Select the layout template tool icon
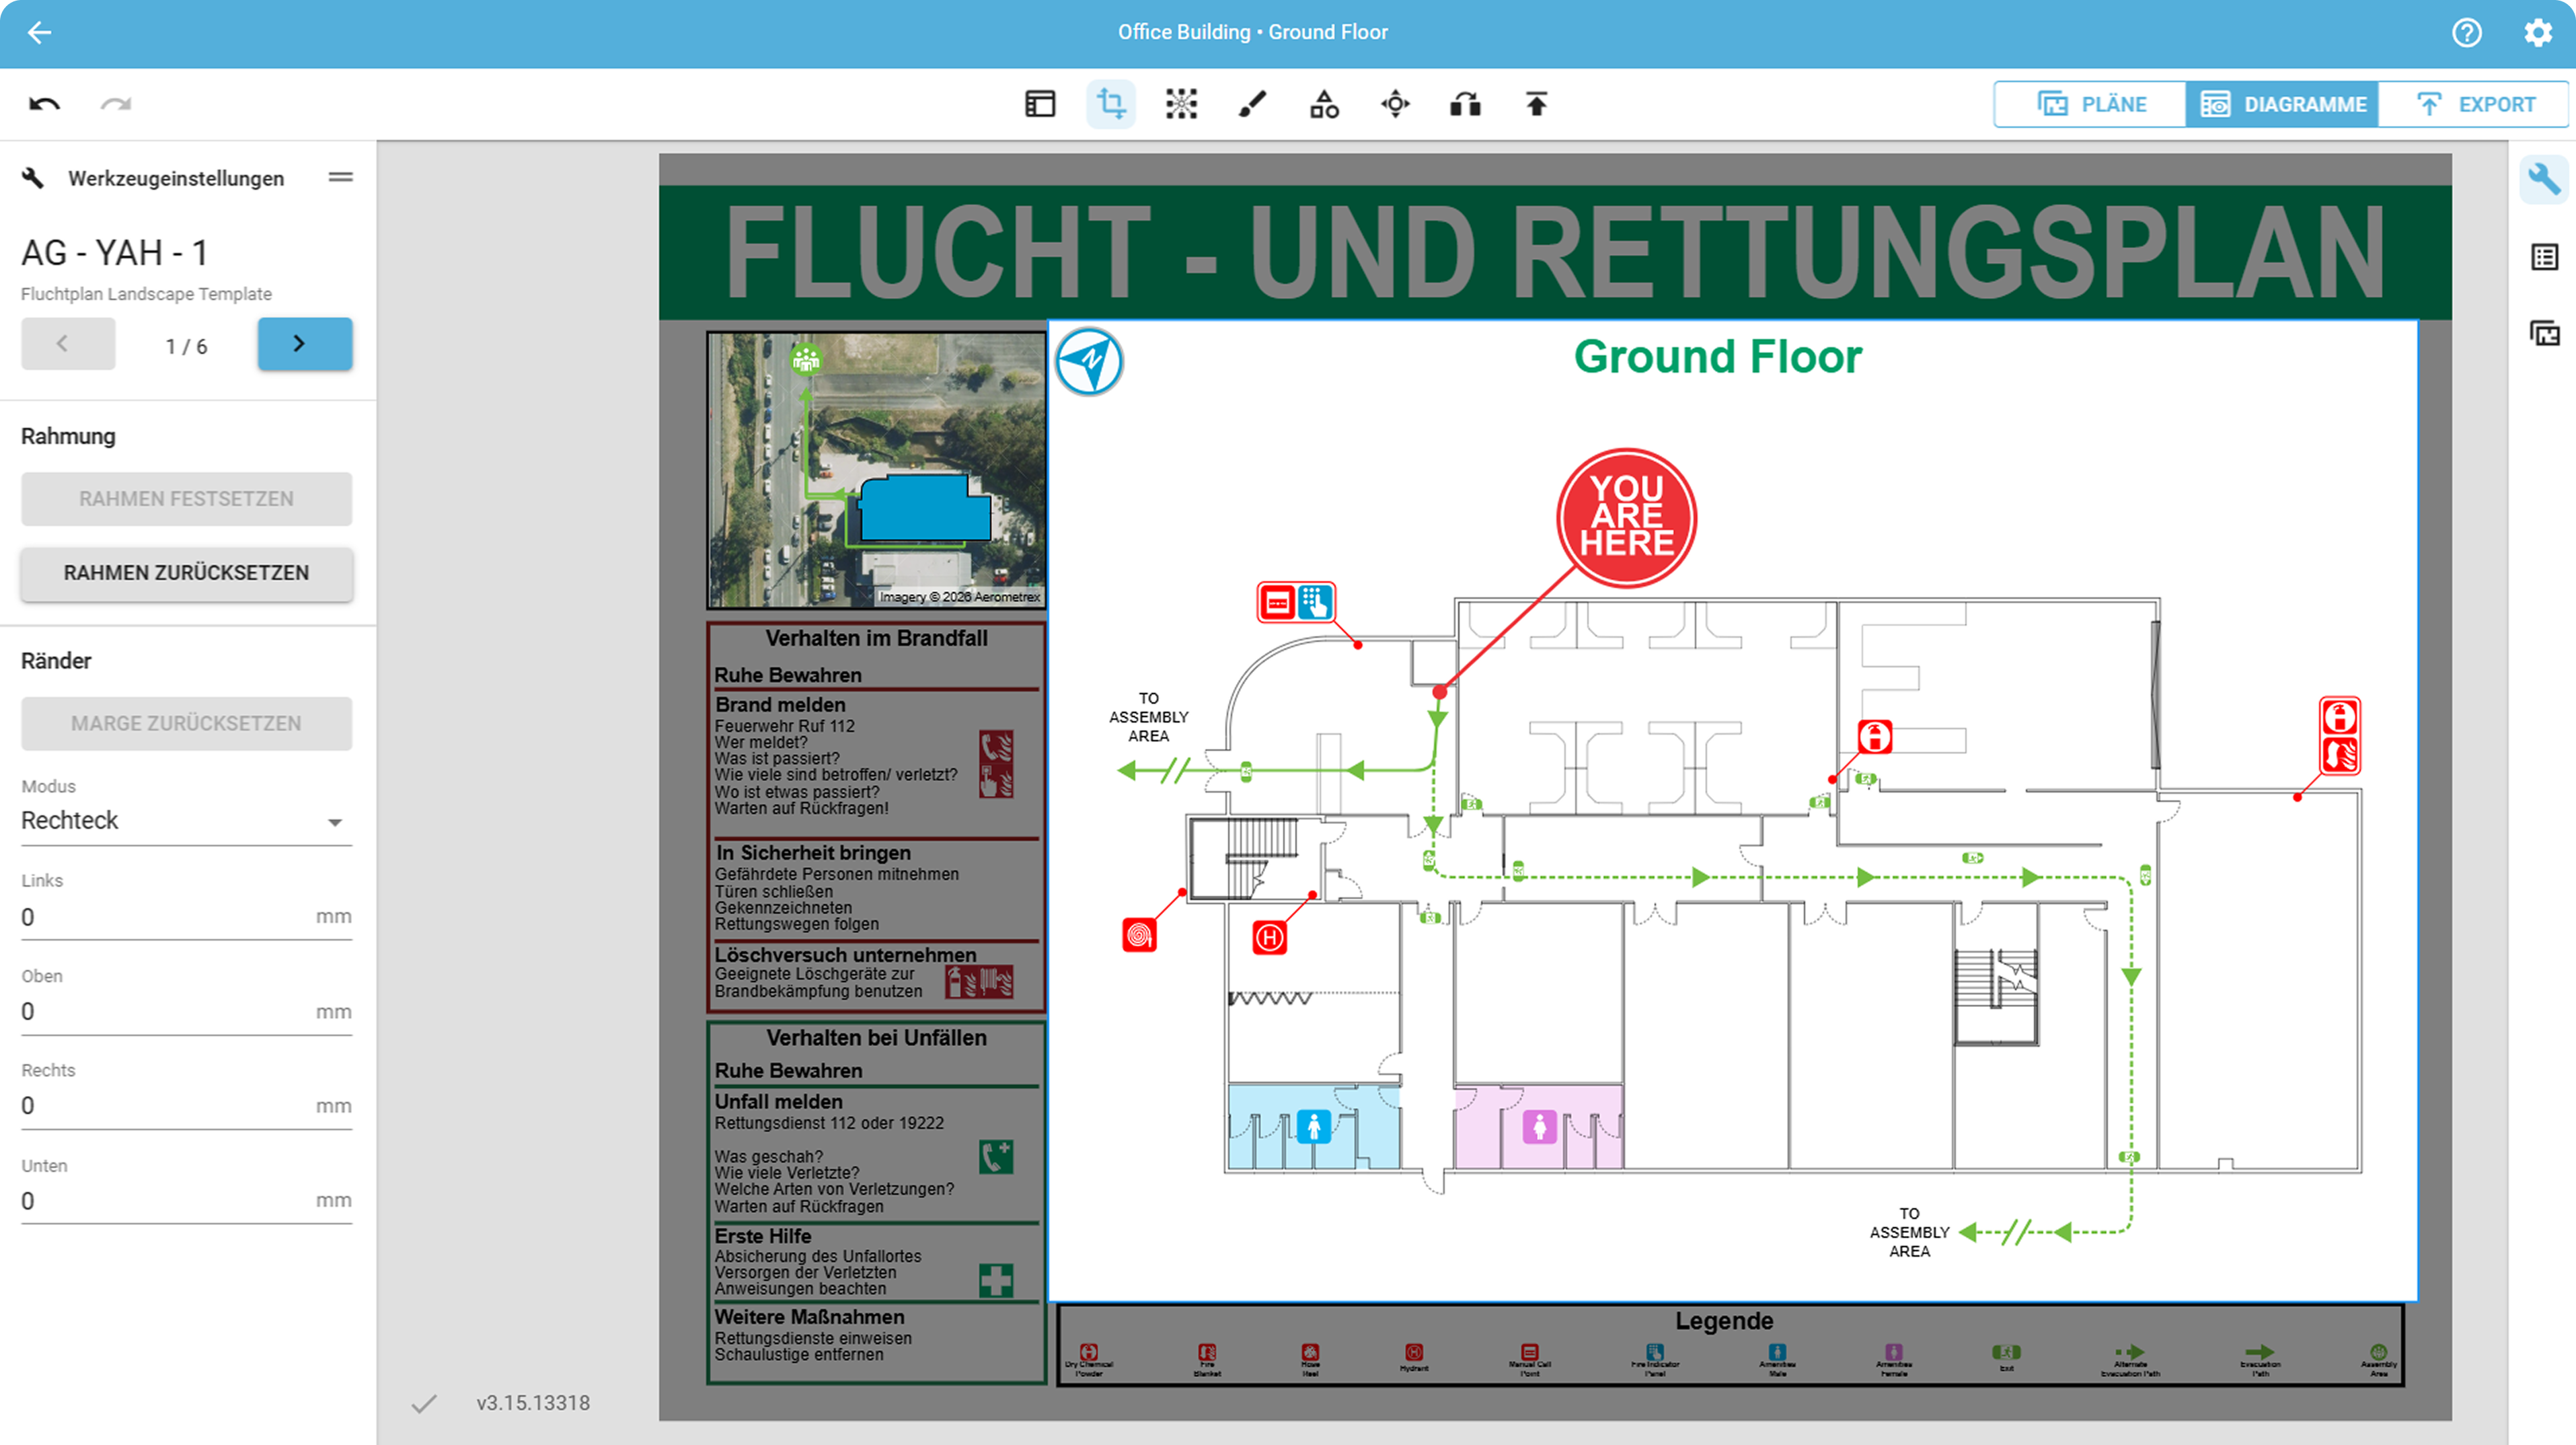The width and height of the screenshot is (2576, 1445). pos(1040,104)
